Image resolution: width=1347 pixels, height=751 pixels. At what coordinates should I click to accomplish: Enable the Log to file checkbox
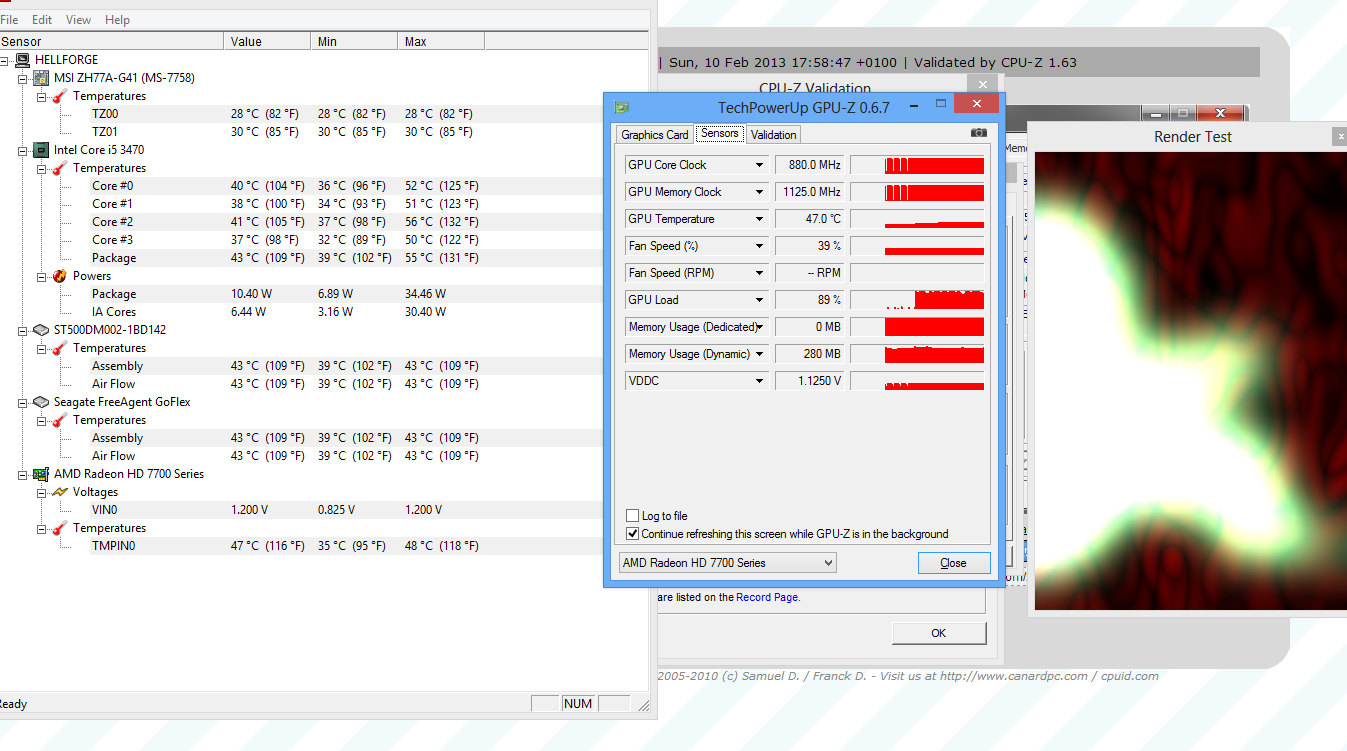click(x=632, y=516)
